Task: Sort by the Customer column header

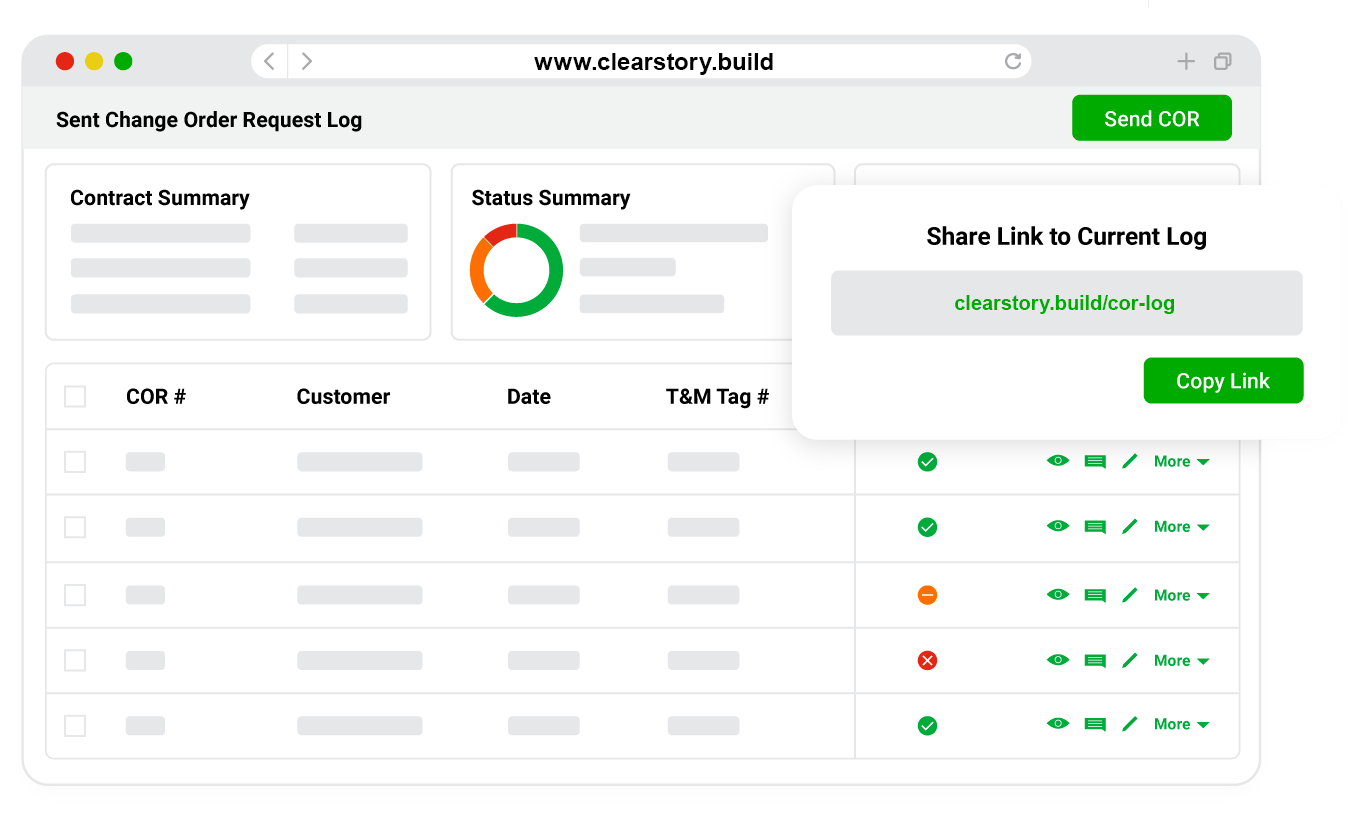Action: tap(343, 397)
